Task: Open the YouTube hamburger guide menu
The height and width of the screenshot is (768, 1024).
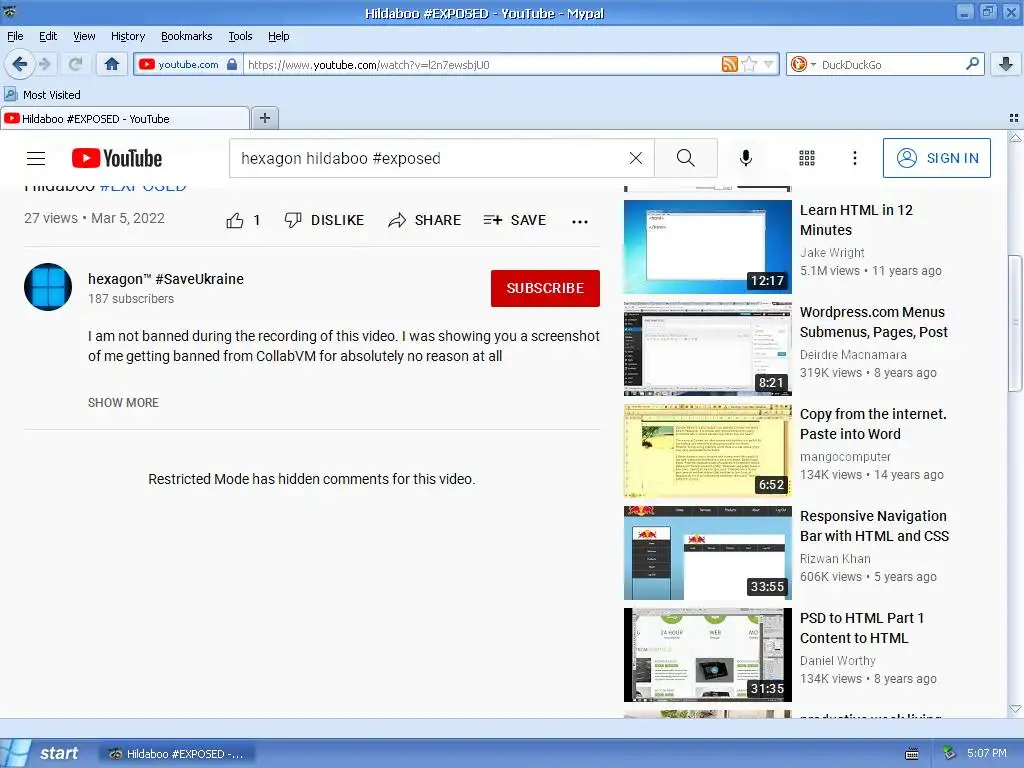Action: (36, 158)
